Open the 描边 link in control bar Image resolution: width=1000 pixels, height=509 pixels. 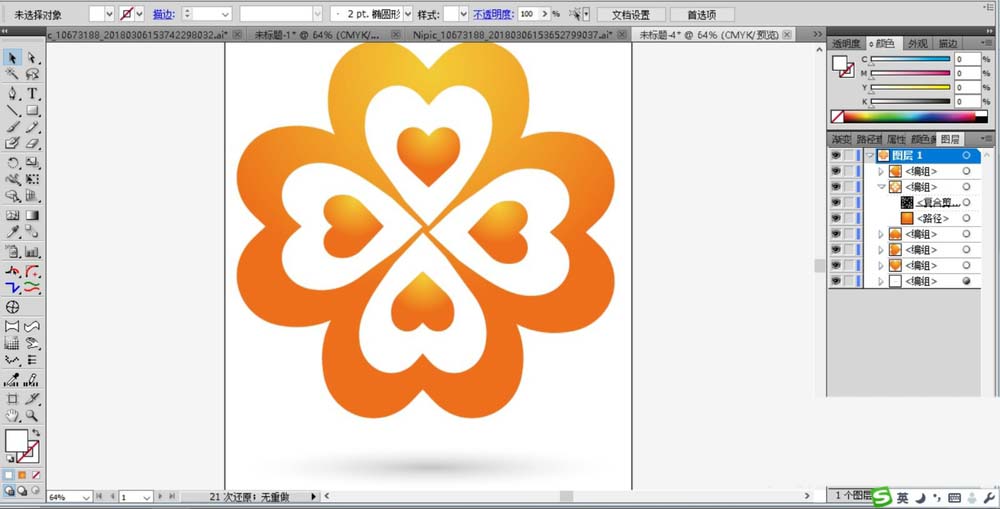(163, 14)
